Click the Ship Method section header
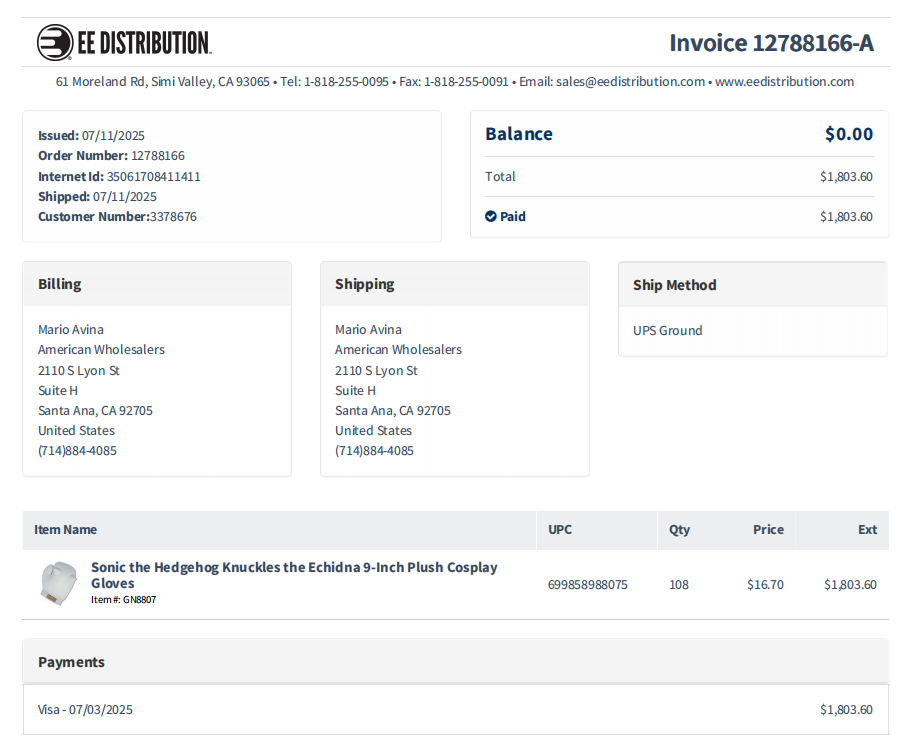921x752 pixels. 674,285
